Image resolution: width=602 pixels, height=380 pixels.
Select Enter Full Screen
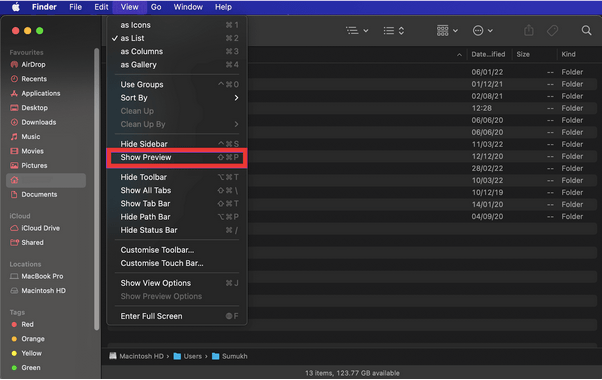pos(177,316)
